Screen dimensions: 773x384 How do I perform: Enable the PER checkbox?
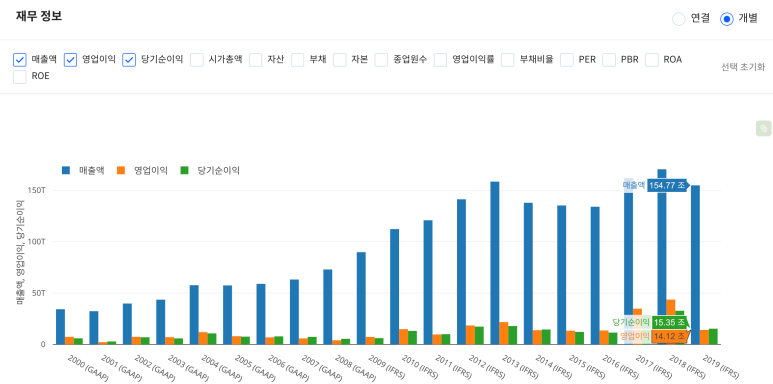[x=567, y=60]
